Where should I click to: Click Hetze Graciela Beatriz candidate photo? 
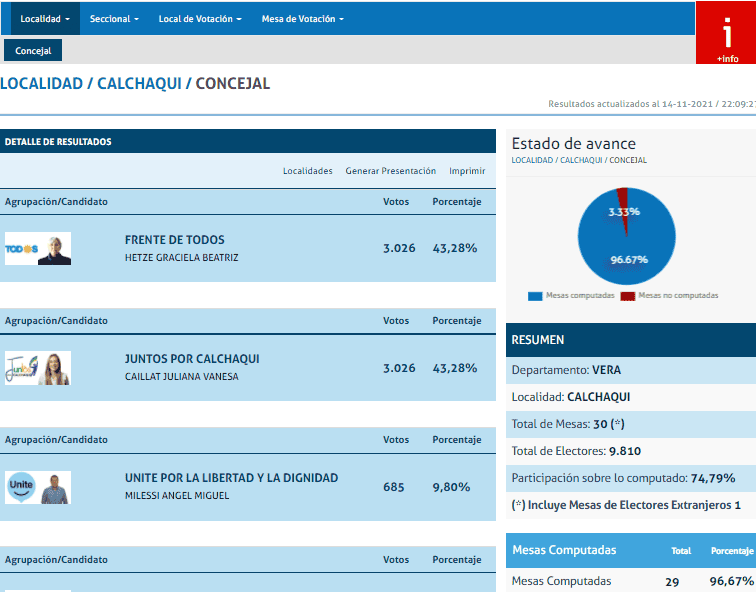pyautogui.click(x=55, y=249)
